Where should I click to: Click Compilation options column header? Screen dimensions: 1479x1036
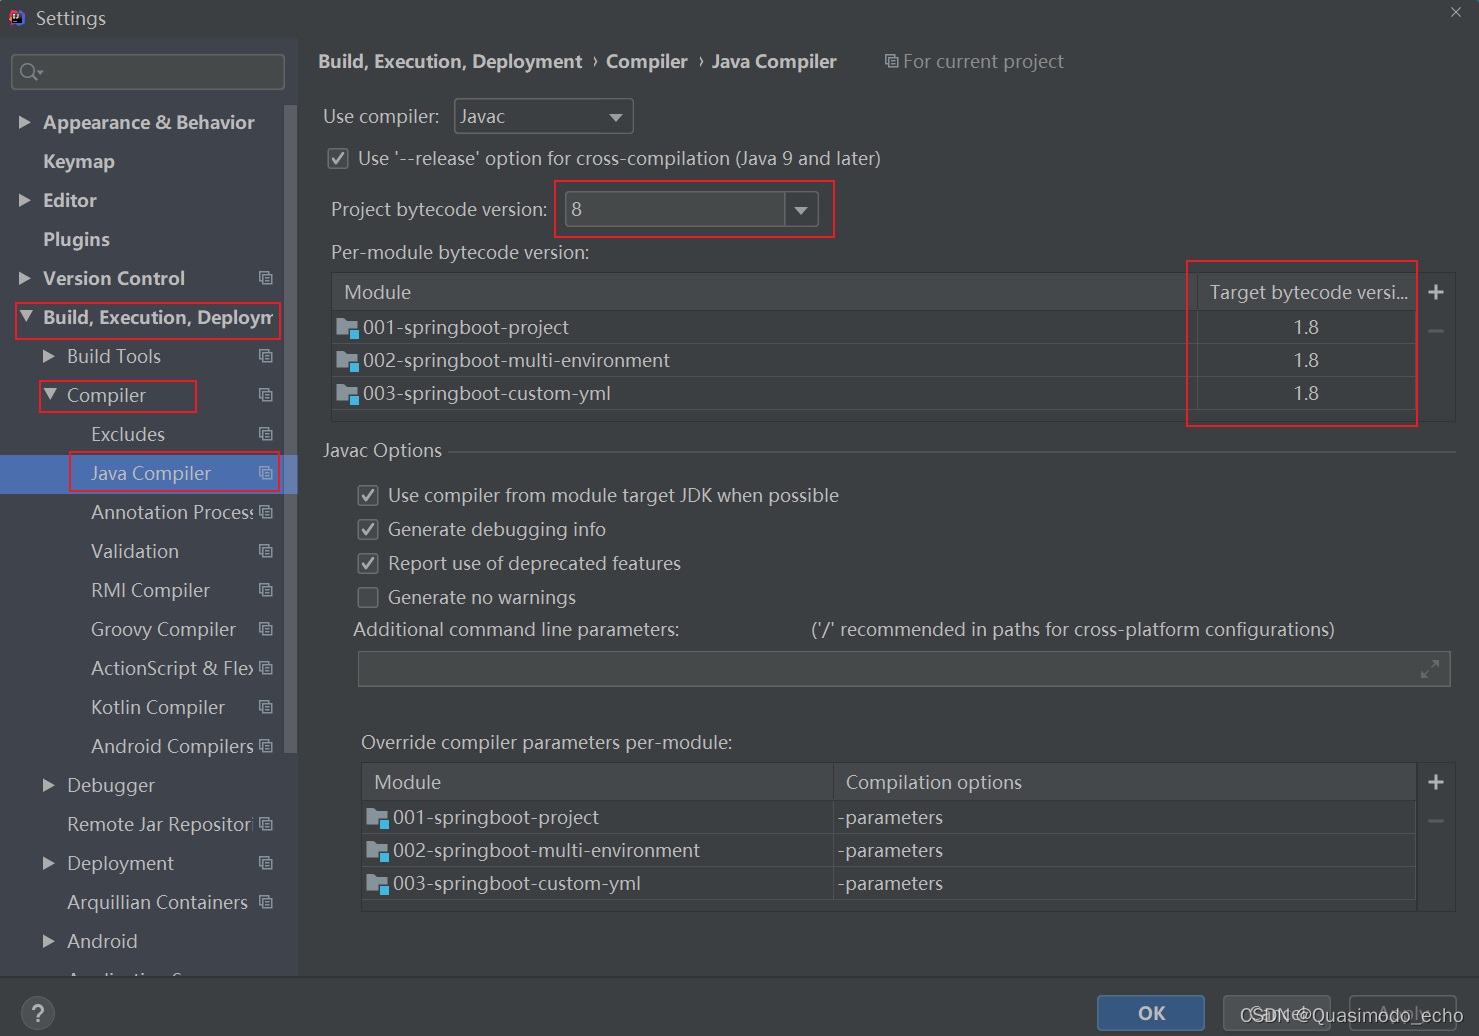point(1124,782)
